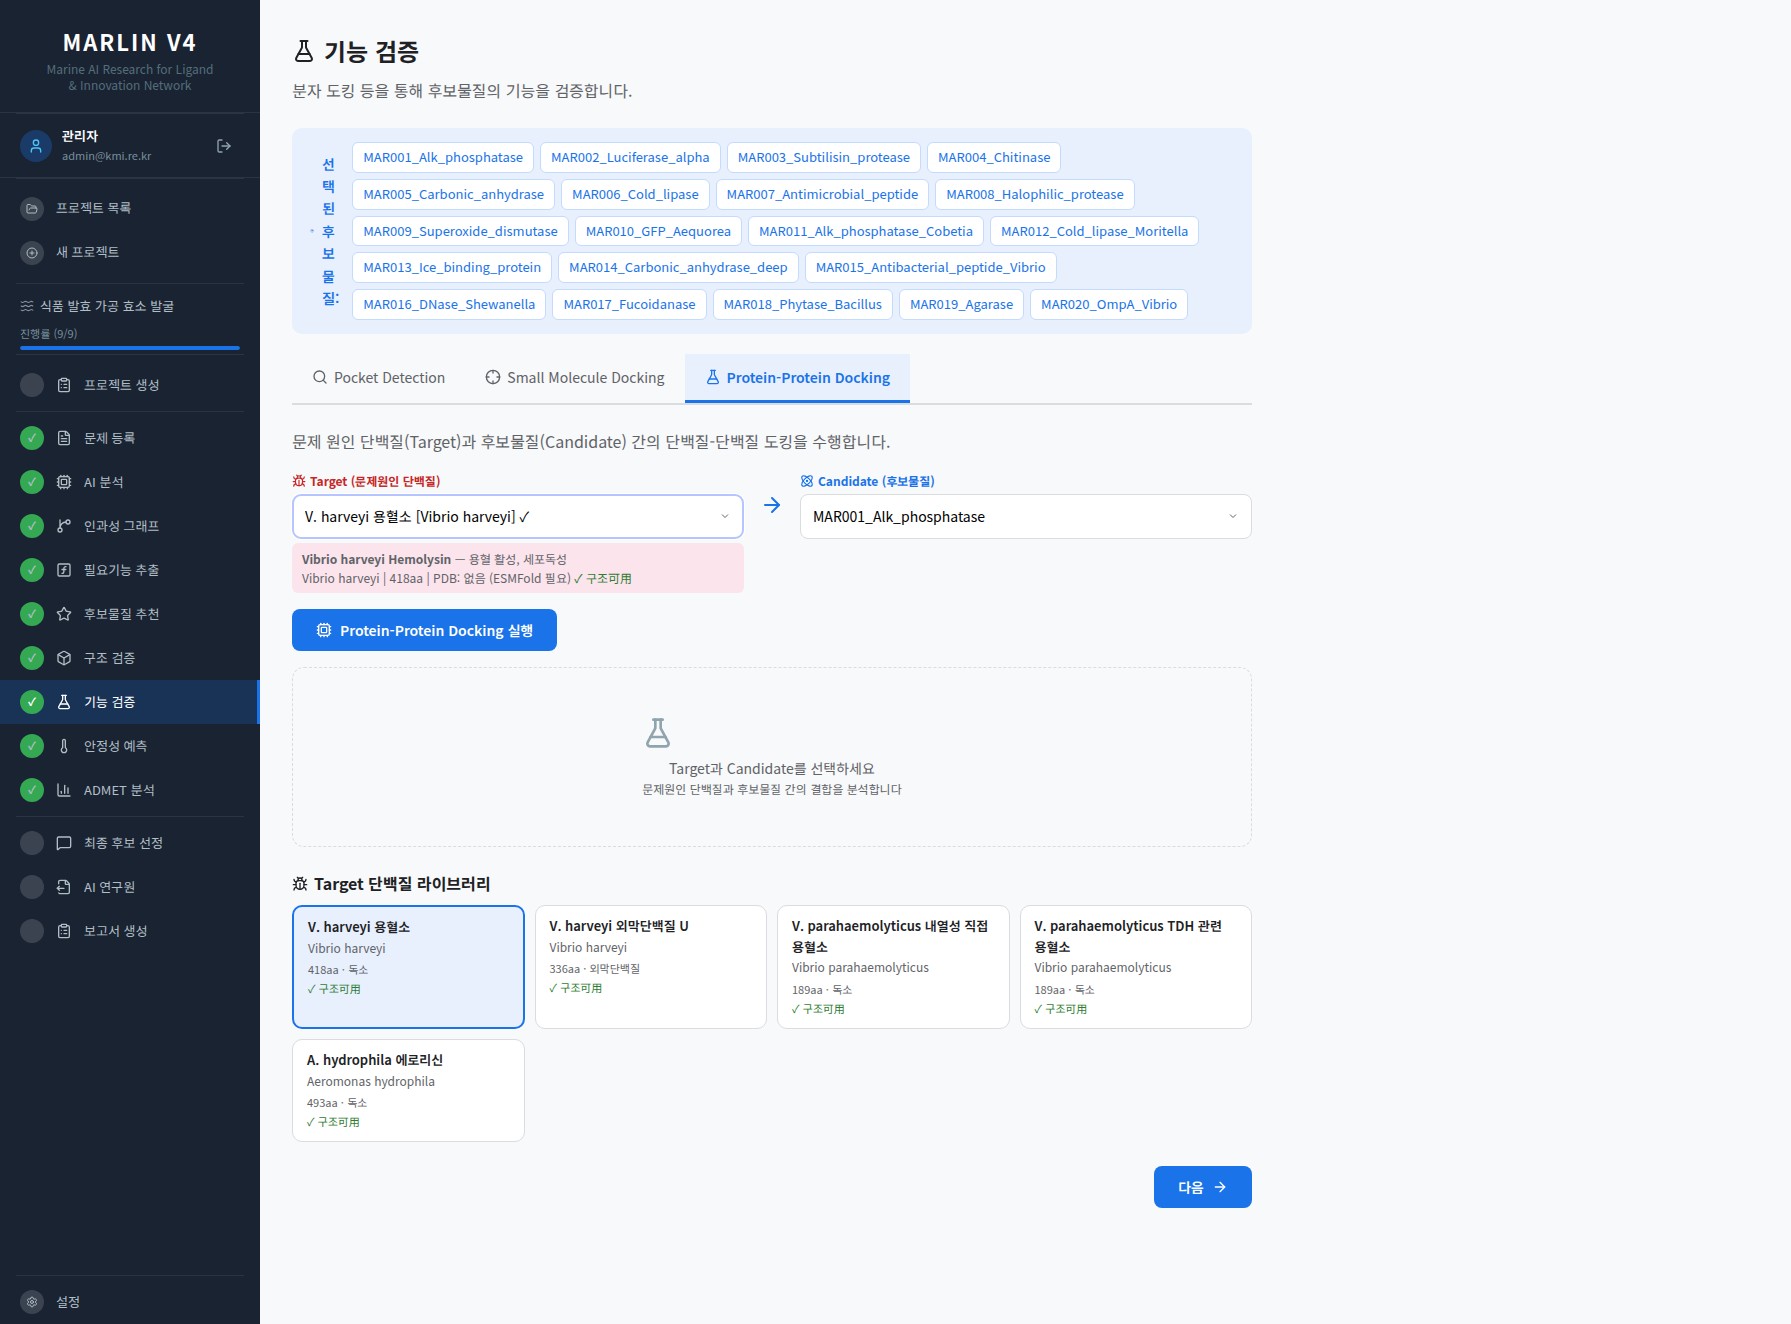Open 새 프로젝트 menu item
This screenshot has width=1791, height=1324.
(x=130, y=252)
